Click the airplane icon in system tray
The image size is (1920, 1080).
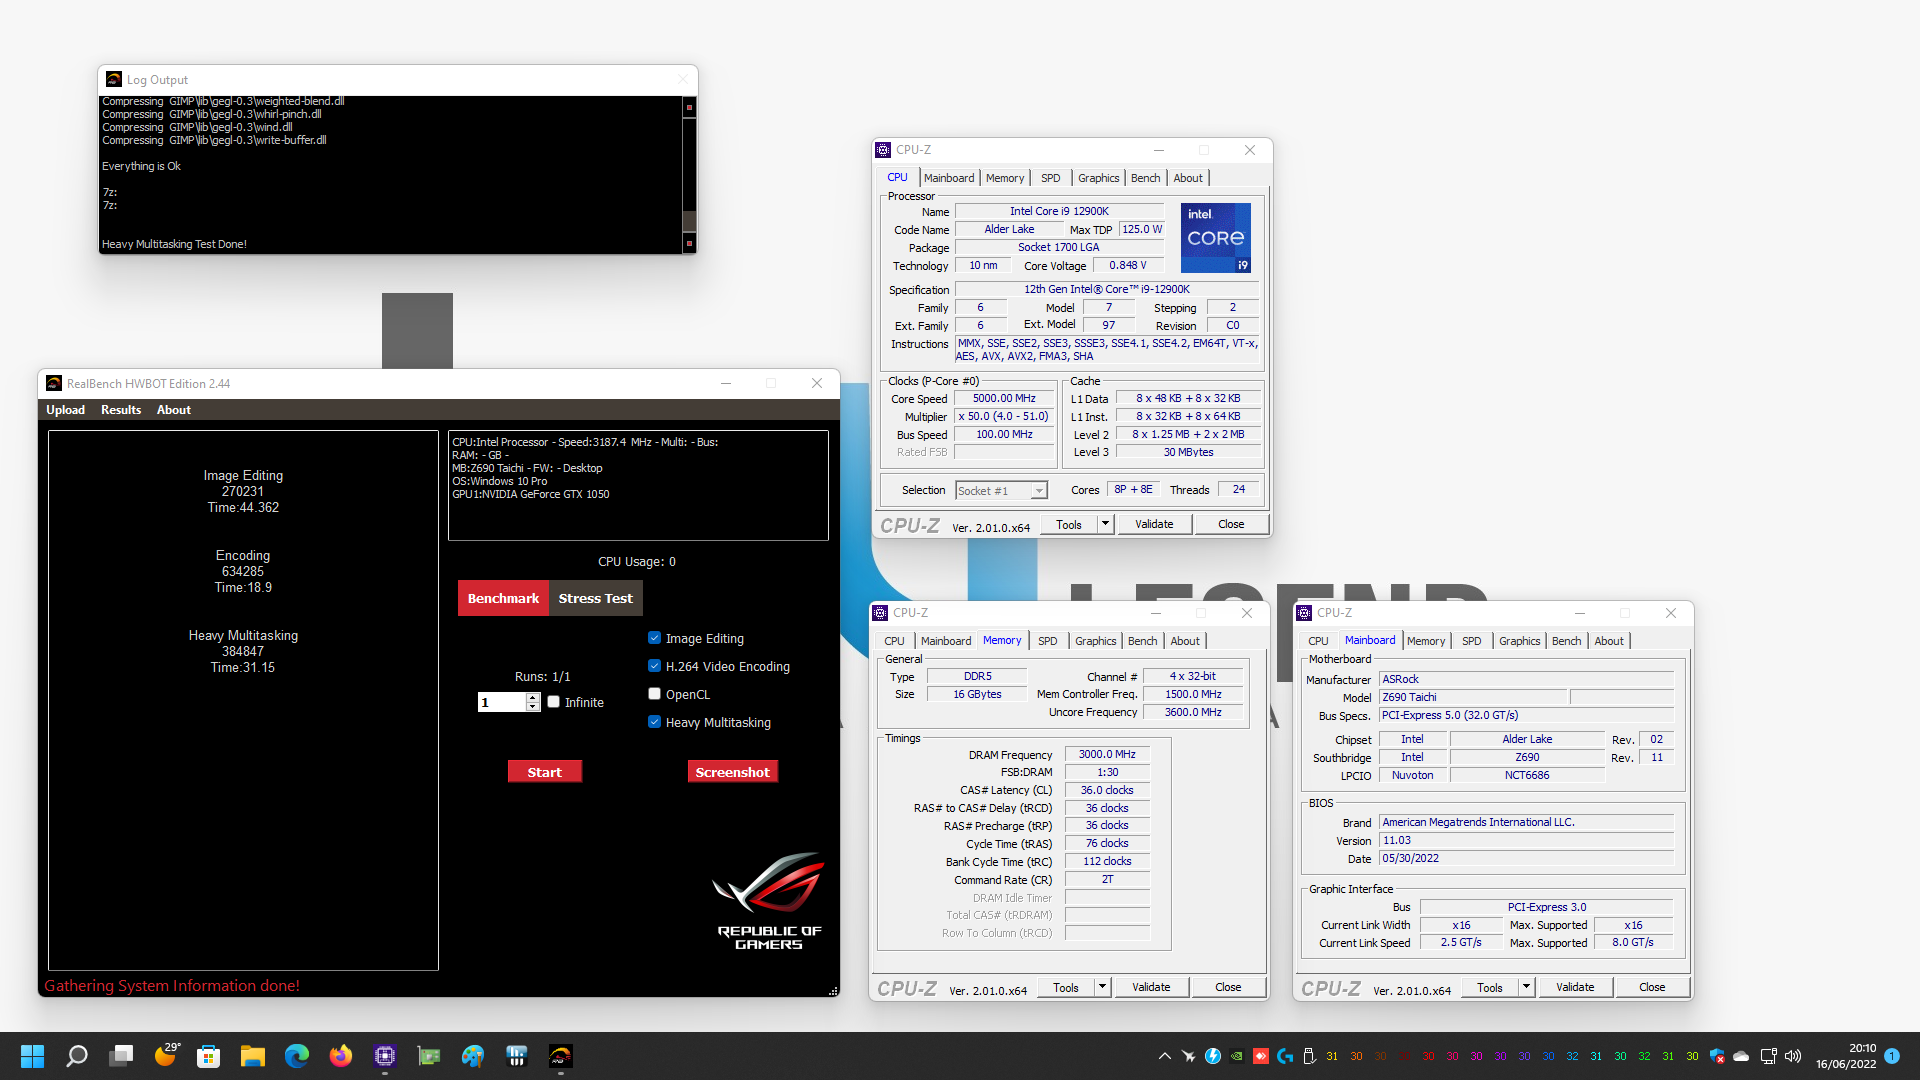pyautogui.click(x=1189, y=1056)
